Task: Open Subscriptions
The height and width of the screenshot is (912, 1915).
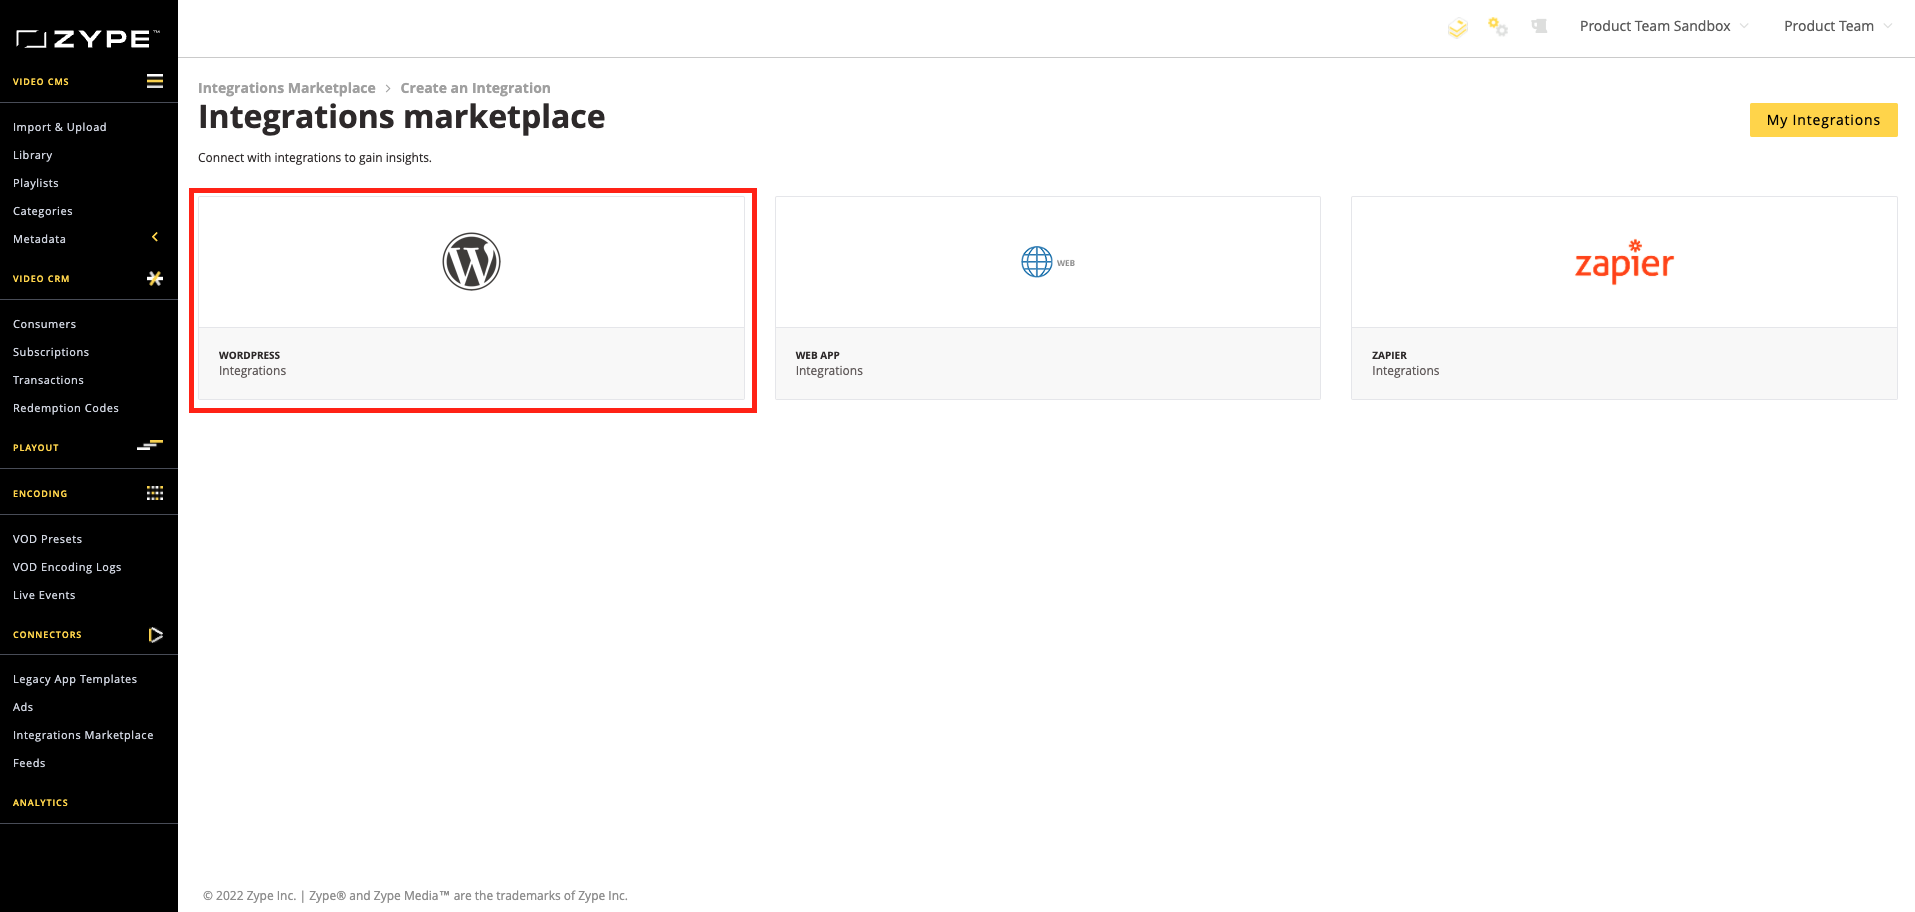Action: coord(51,352)
